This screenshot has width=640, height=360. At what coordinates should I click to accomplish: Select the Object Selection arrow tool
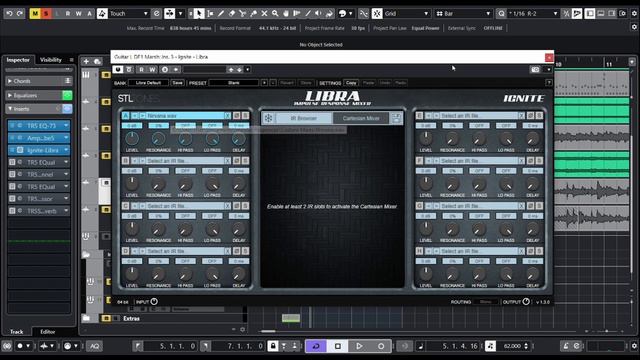pos(199,13)
